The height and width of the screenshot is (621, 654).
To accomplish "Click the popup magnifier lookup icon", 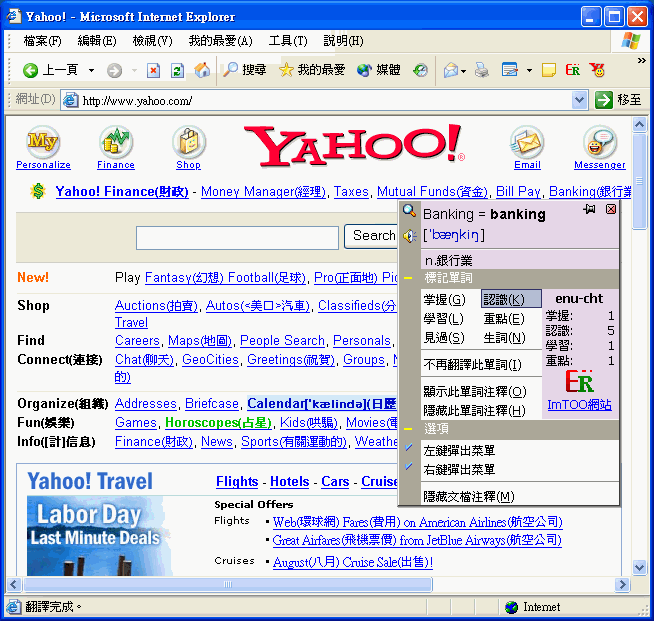I will pos(409,211).
